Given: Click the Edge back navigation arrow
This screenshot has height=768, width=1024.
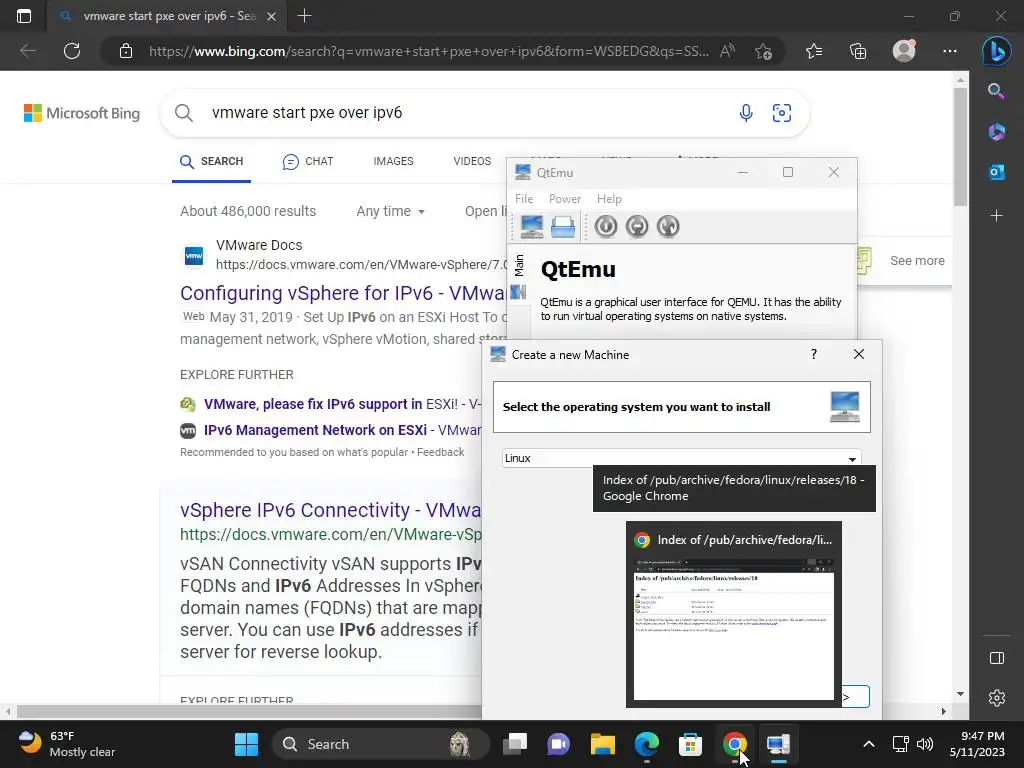Looking at the screenshot, I should [27, 51].
